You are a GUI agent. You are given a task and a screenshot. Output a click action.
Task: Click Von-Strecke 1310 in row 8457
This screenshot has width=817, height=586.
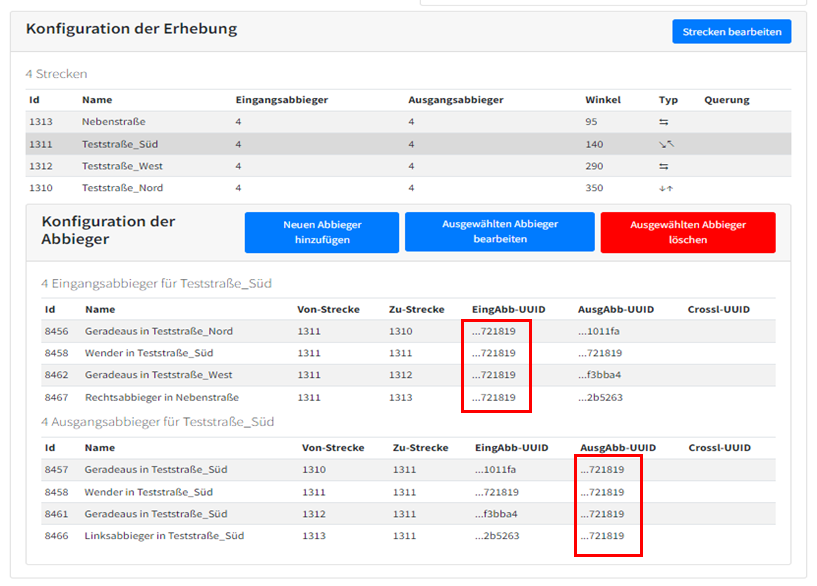pos(314,470)
